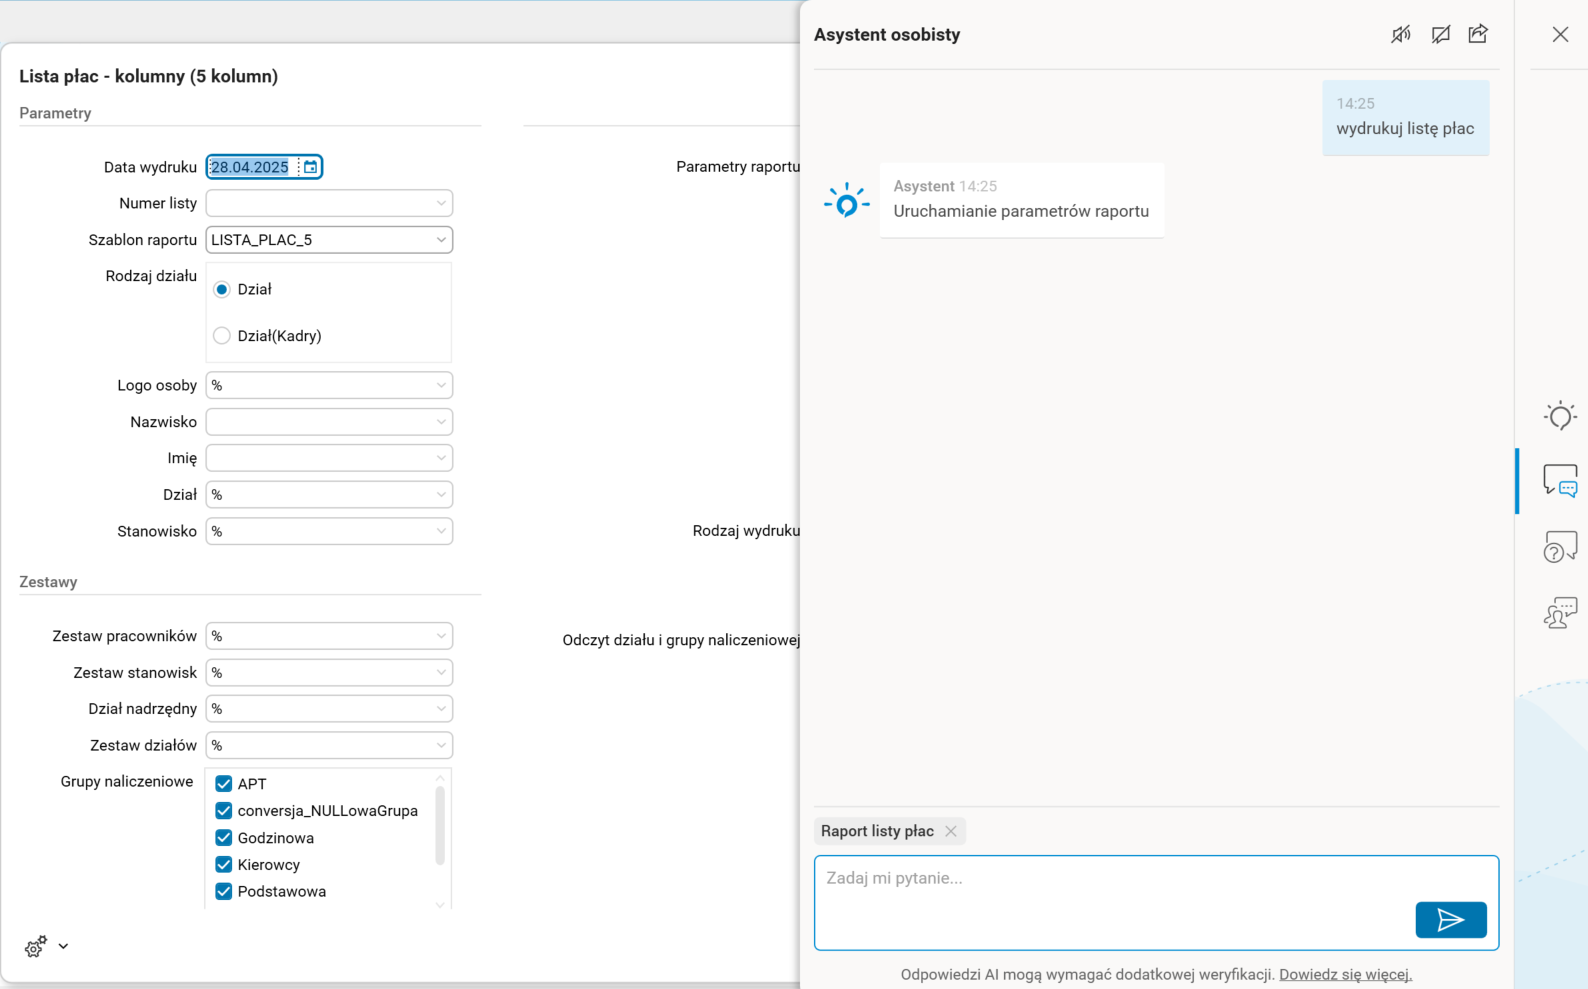Image resolution: width=1588 pixels, height=989 pixels.
Task: Switch to the chat conversation sidebar icon
Action: (x=1560, y=481)
